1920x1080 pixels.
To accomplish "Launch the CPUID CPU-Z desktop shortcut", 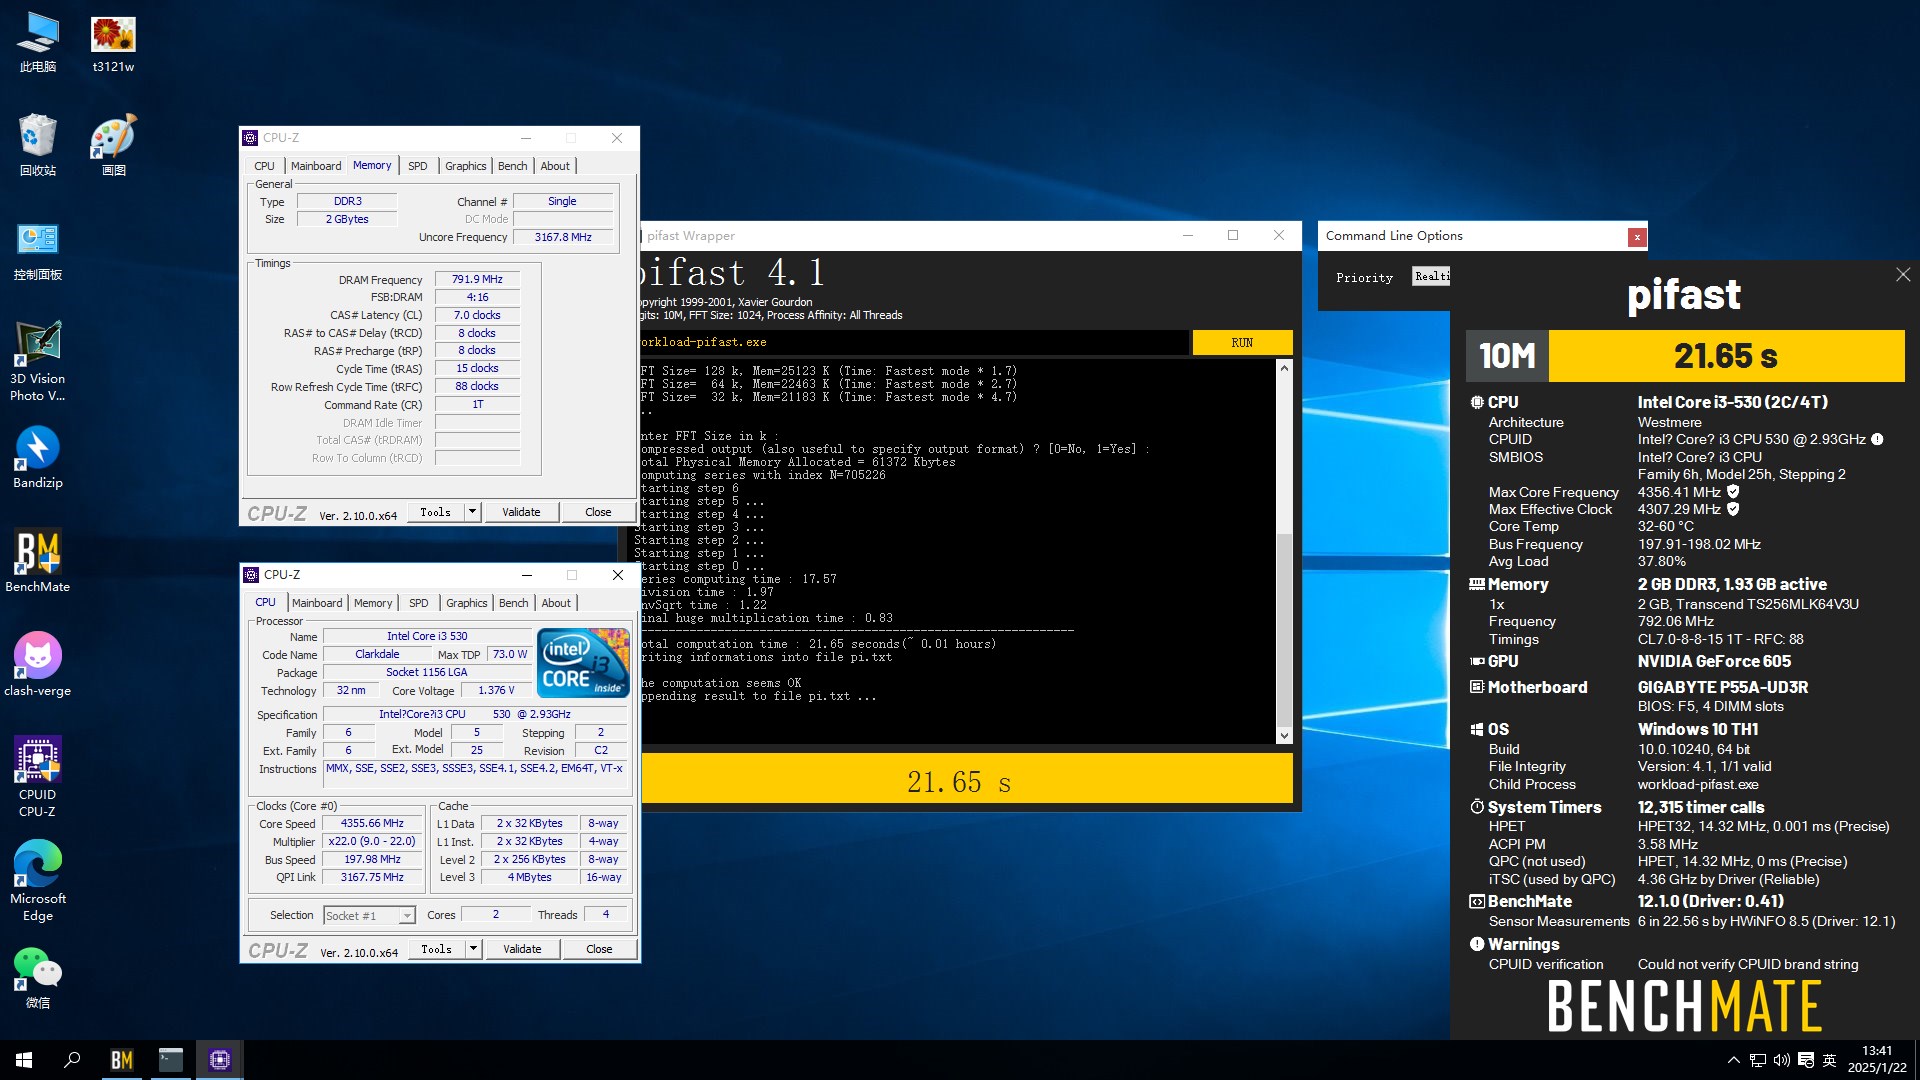I will [x=38, y=778].
